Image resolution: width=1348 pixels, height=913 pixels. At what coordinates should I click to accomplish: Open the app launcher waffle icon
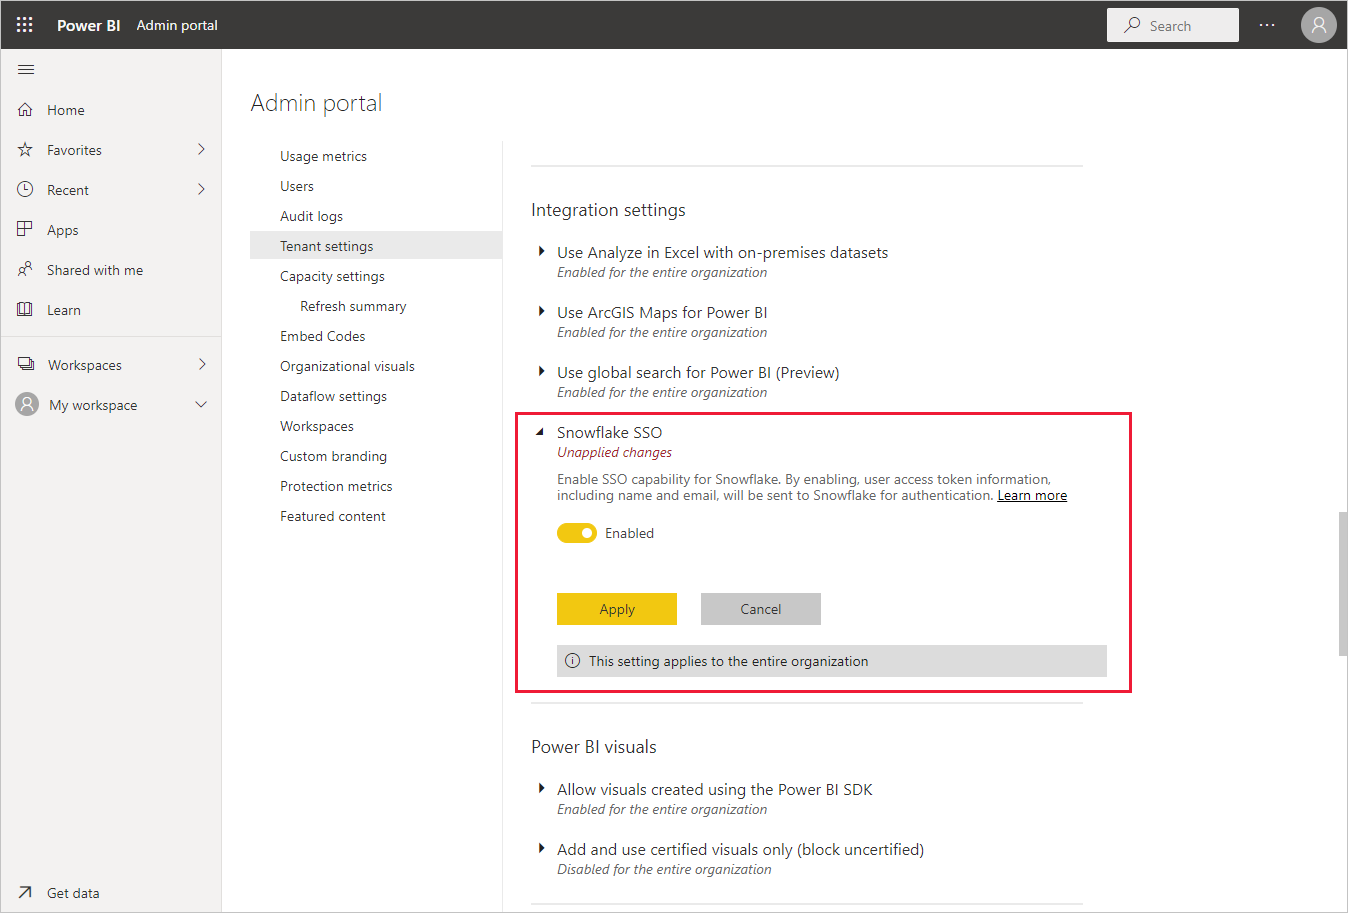pyautogui.click(x=25, y=25)
